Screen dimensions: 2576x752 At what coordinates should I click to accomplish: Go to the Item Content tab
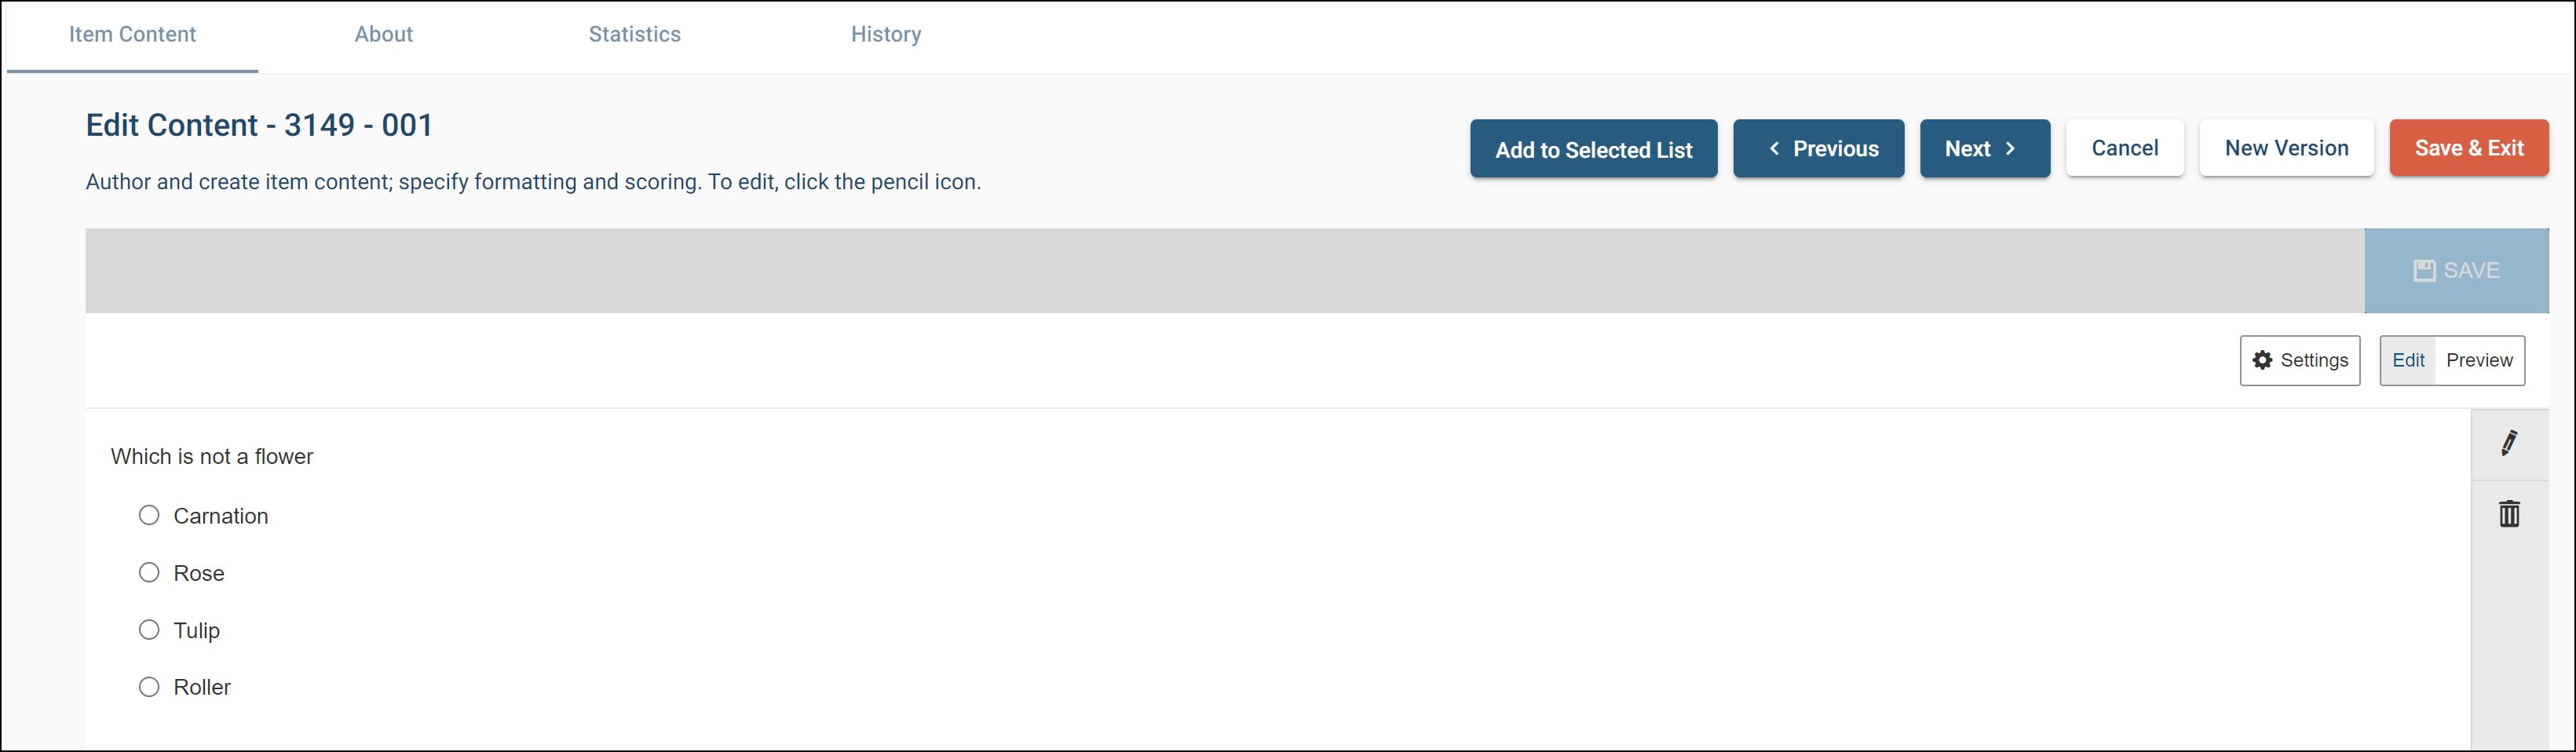click(x=132, y=34)
